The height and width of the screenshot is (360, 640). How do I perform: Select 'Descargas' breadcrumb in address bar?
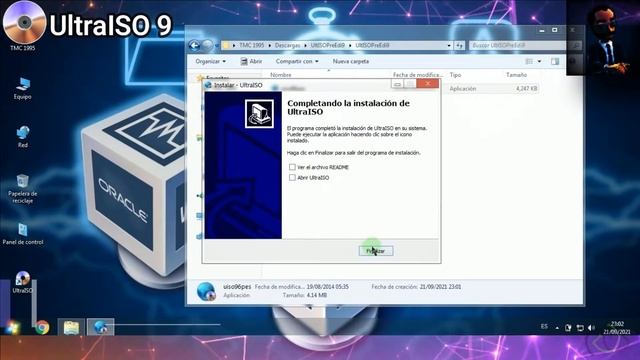click(x=287, y=45)
